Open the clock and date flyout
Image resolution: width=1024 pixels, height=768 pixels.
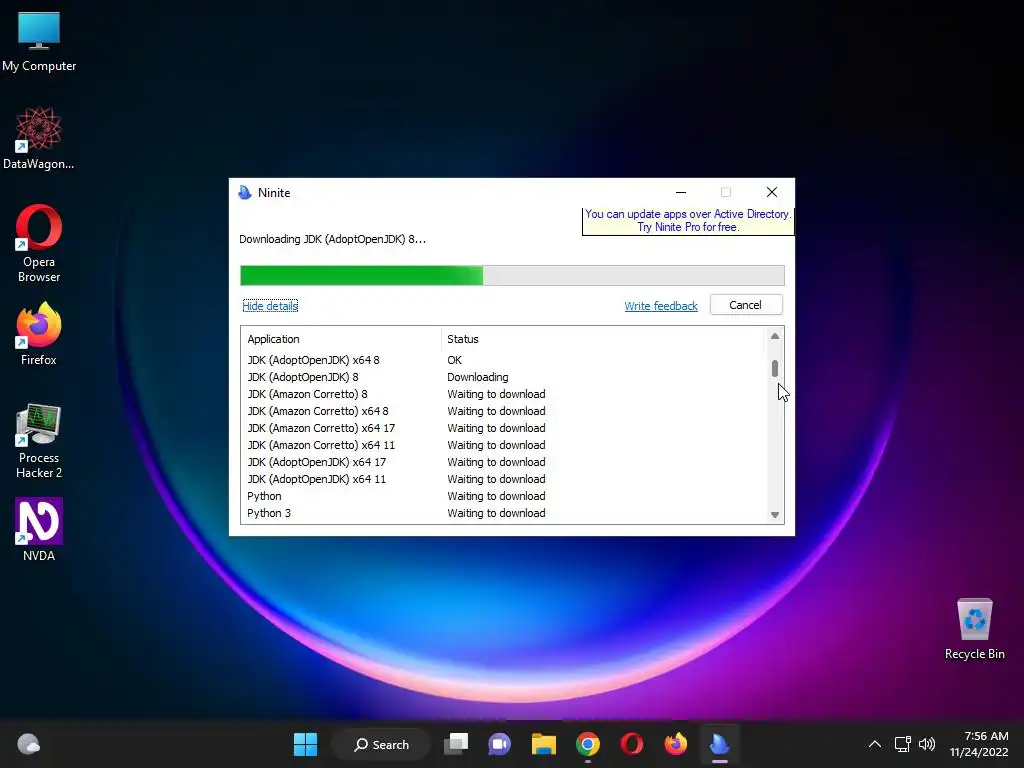pyautogui.click(x=978, y=744)
